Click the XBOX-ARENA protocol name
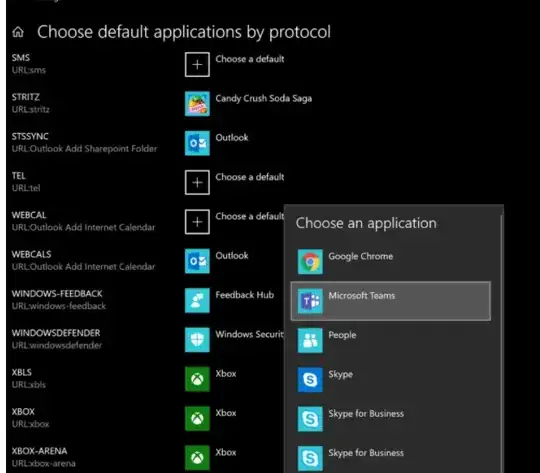 pyautogui.click(x=40, y=451)
